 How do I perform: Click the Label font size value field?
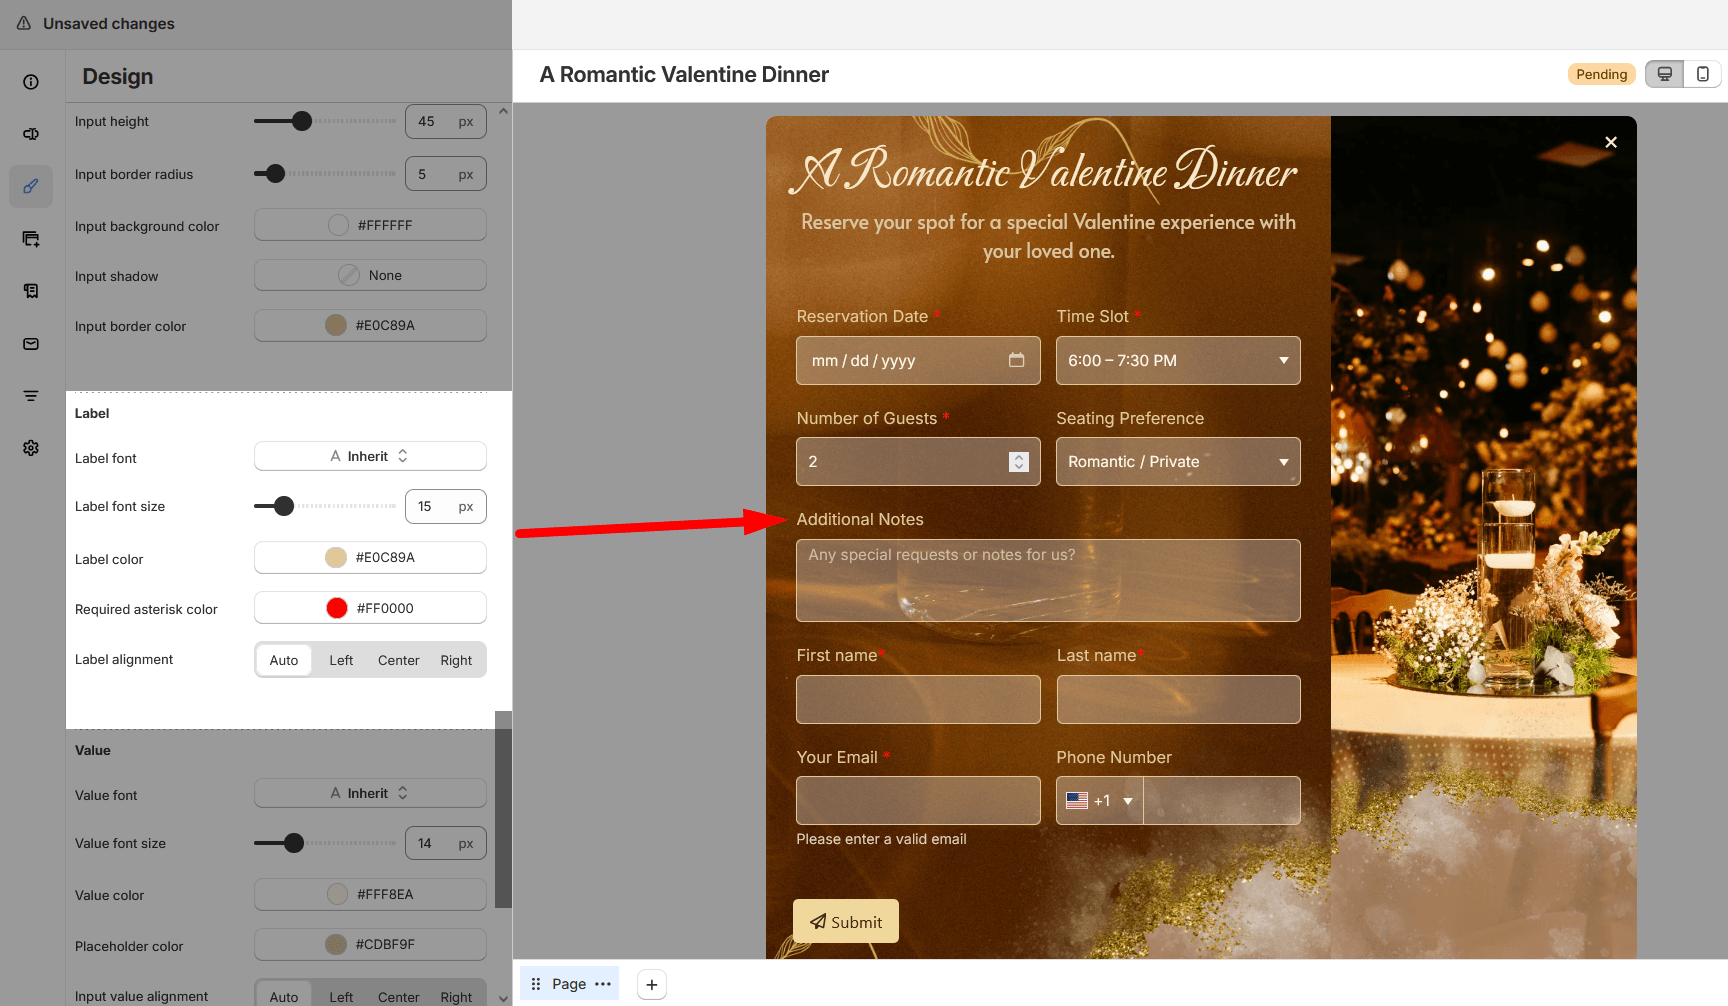(x=446, y=506)
